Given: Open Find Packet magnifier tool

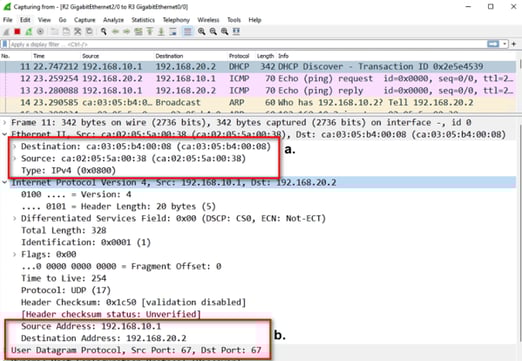Looking at the screenshot, I should (104, 32).
